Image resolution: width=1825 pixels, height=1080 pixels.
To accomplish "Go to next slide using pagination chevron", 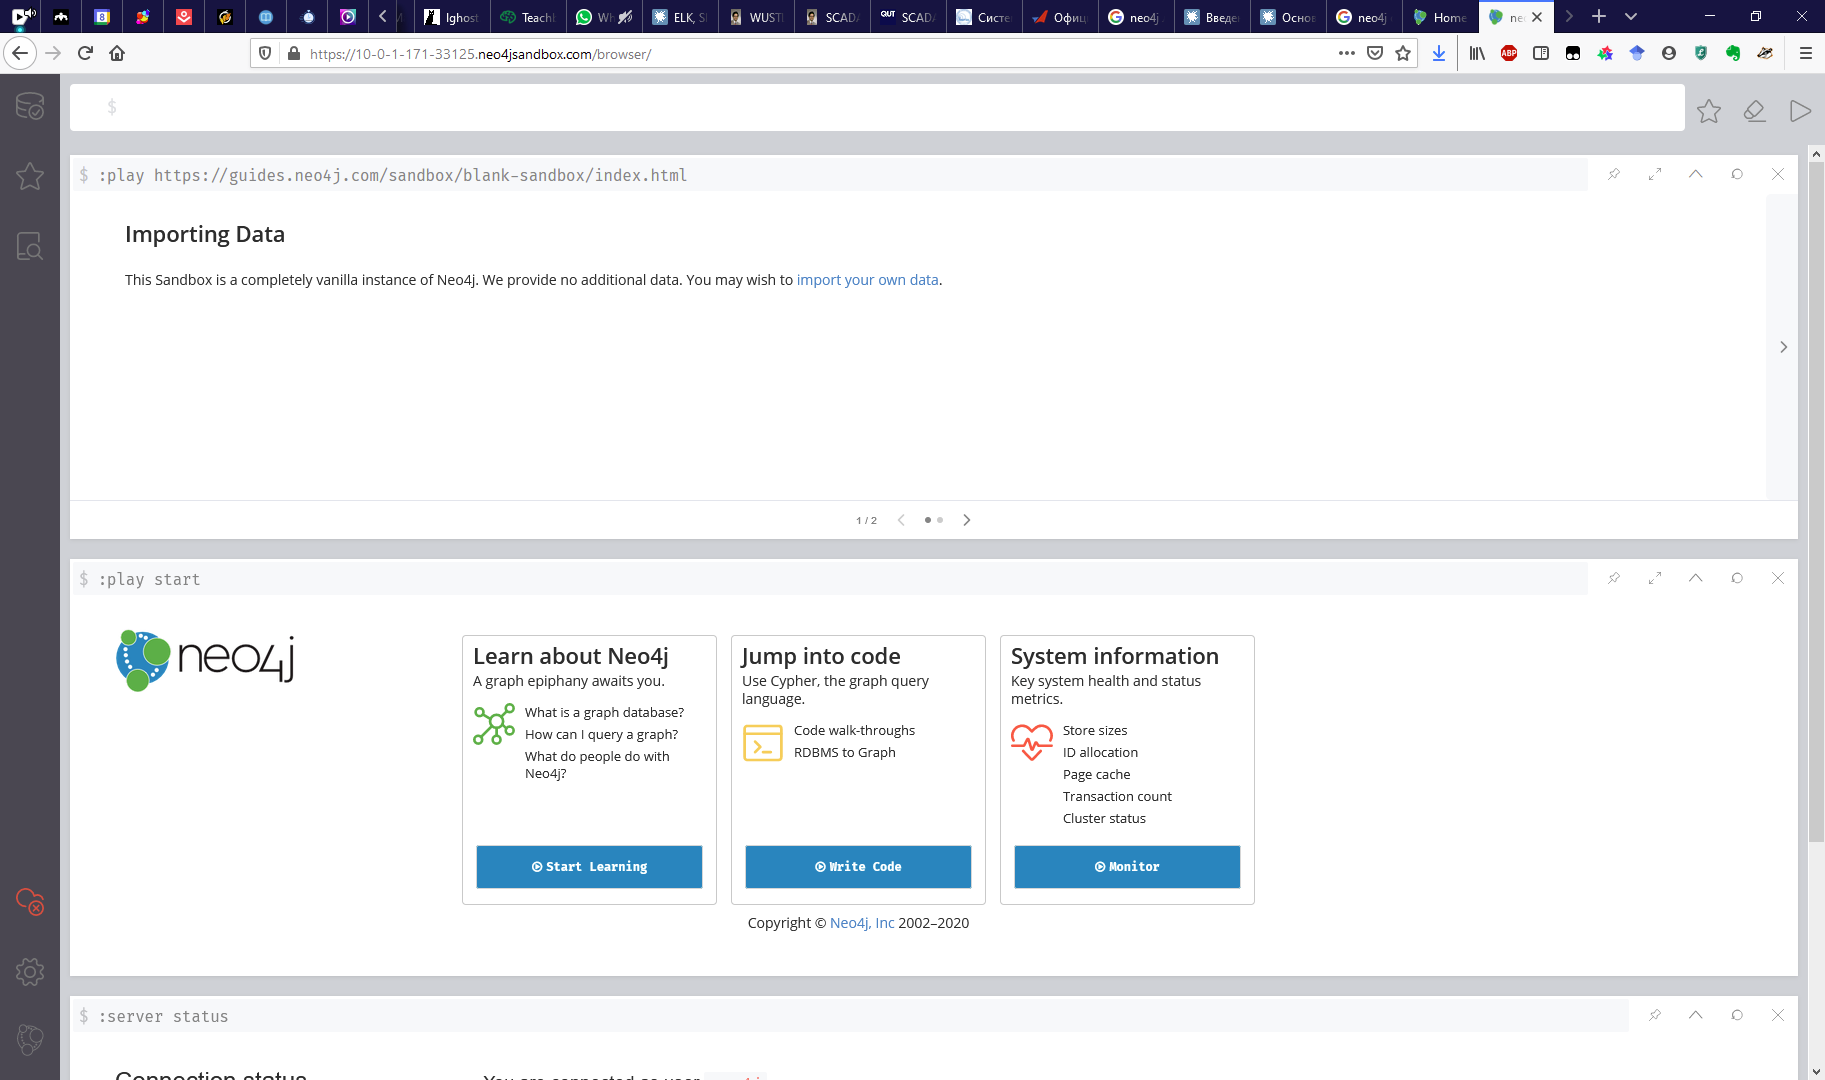I will (x=967, y=520).
